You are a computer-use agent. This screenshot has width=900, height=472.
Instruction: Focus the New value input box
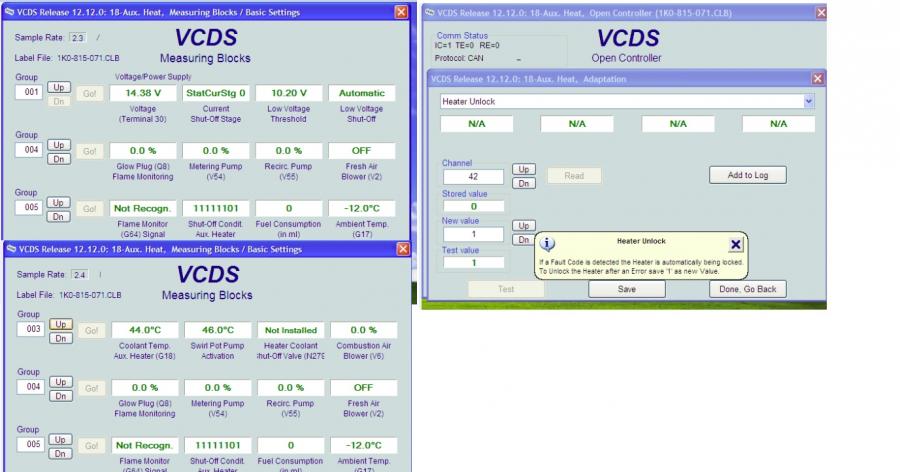tap(473, 234)
